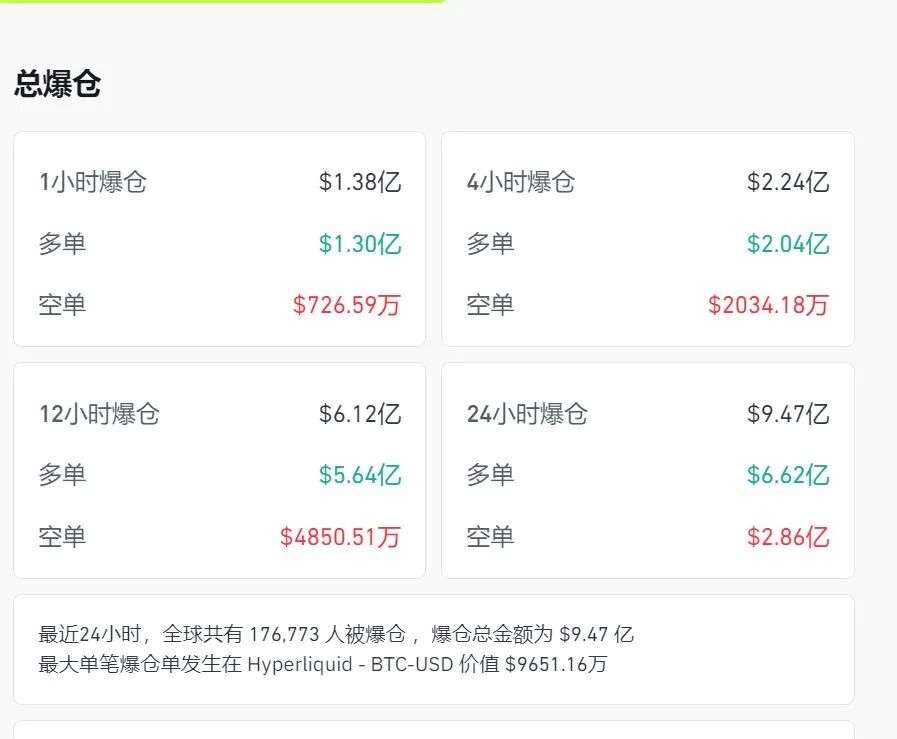Click the 4-hour long value $2.04亿
This screenshot has width=897, height=739.
point(788,244)
